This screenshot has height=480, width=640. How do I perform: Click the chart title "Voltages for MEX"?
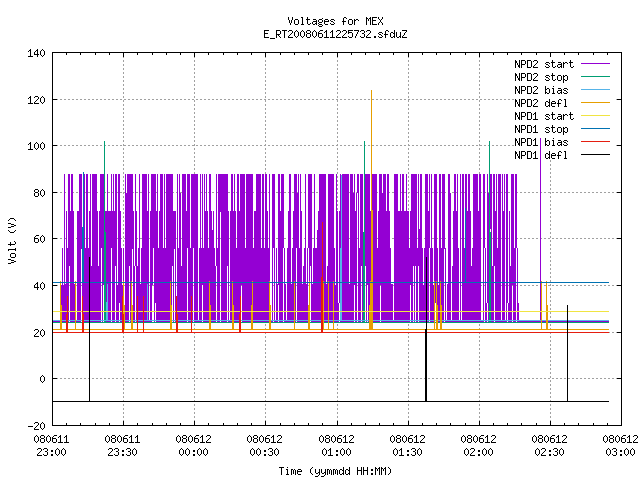[x=335, y=21]
